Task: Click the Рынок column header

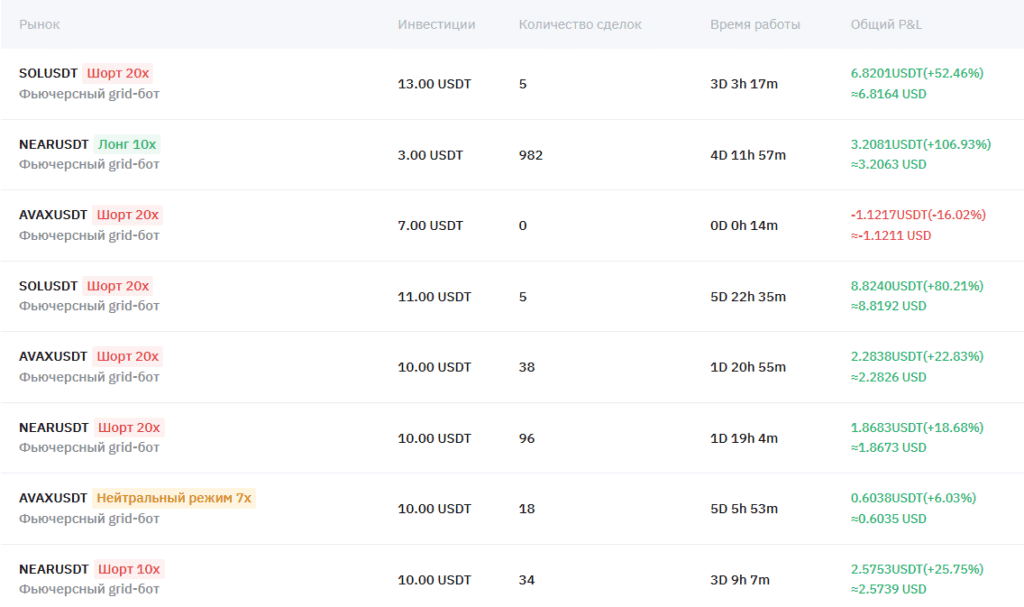Action: [x=39, y=25]
